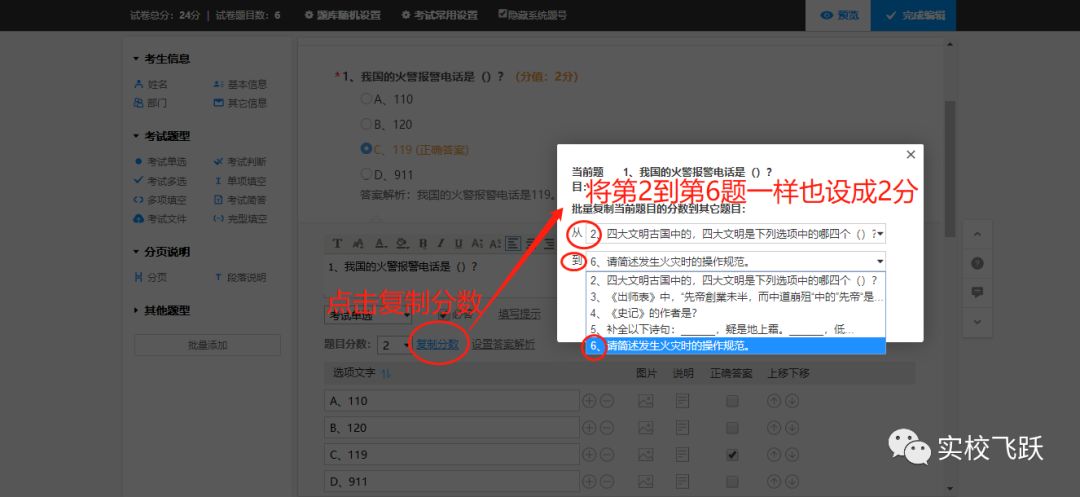Click the scroll-up chevron on the right panel
1080x497 pixels.
tap(977, 235)
